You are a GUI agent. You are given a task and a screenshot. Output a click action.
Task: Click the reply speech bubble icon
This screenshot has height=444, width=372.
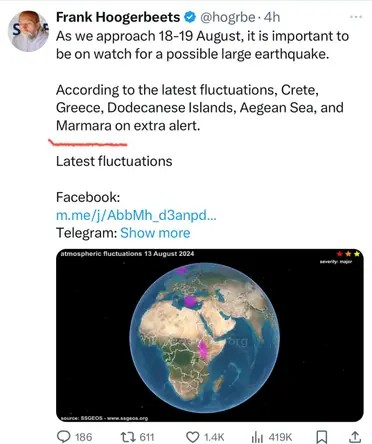(x=64, y=437)
